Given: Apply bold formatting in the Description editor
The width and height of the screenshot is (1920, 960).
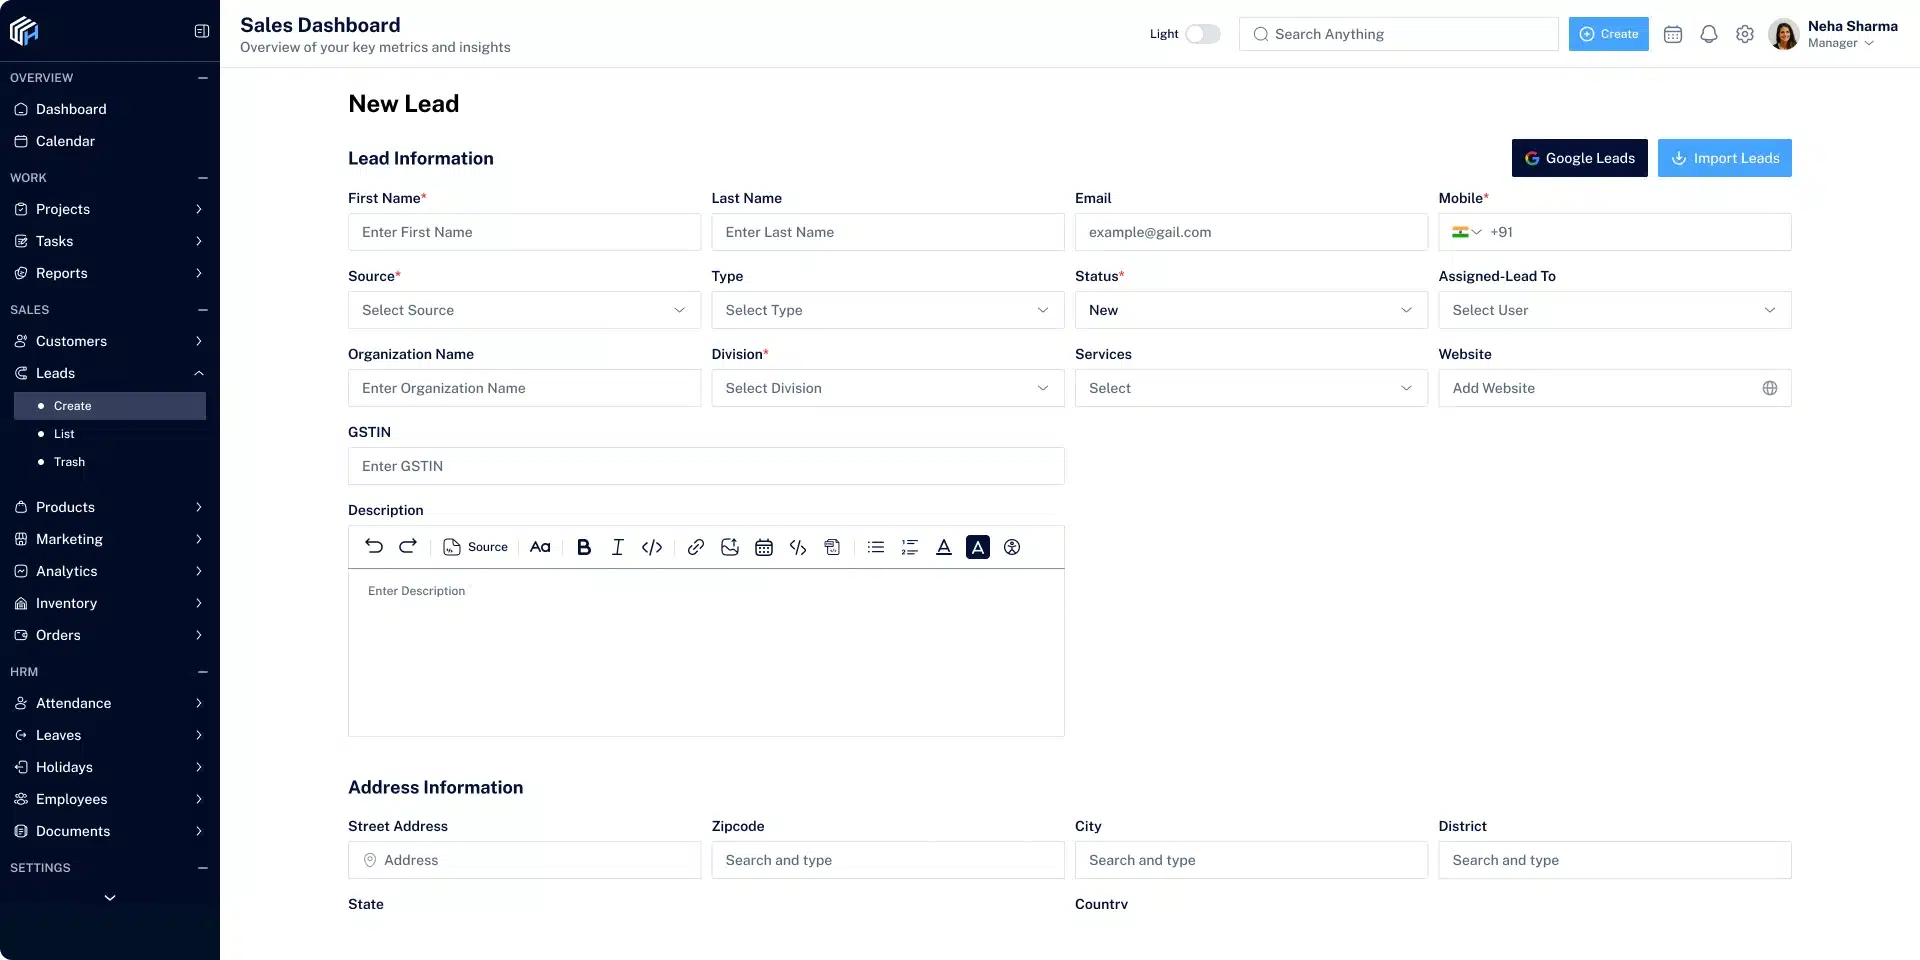Looking at the screenshot, I should click(x=584, y=547).
